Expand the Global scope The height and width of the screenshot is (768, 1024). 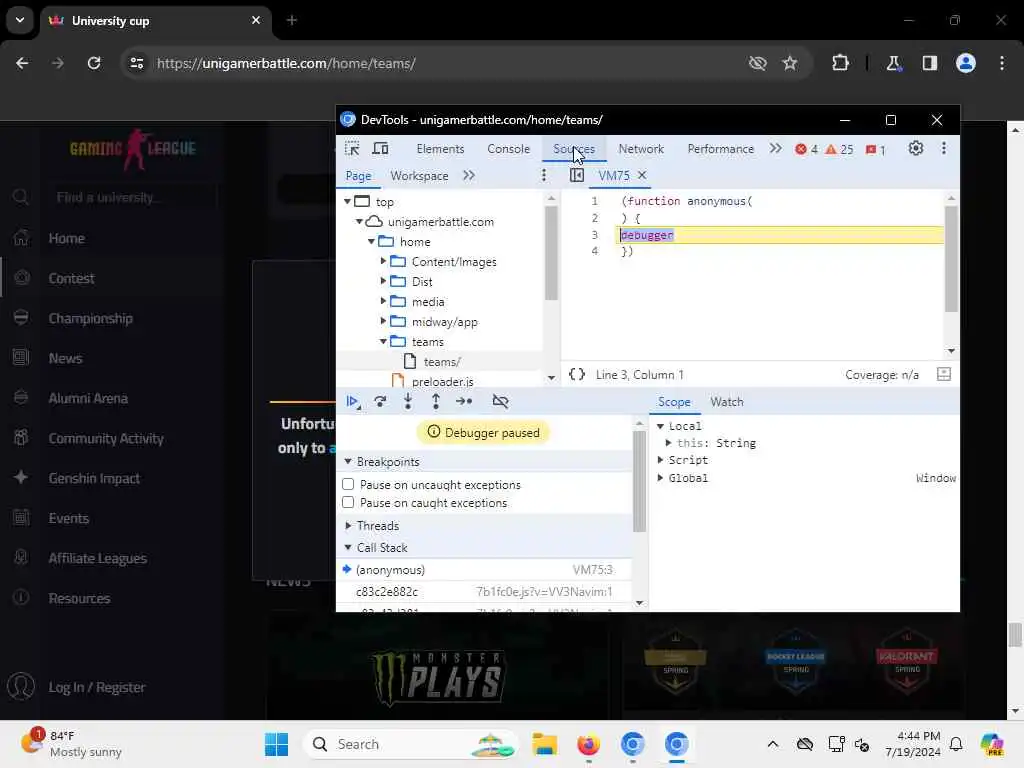pos(660,478)
